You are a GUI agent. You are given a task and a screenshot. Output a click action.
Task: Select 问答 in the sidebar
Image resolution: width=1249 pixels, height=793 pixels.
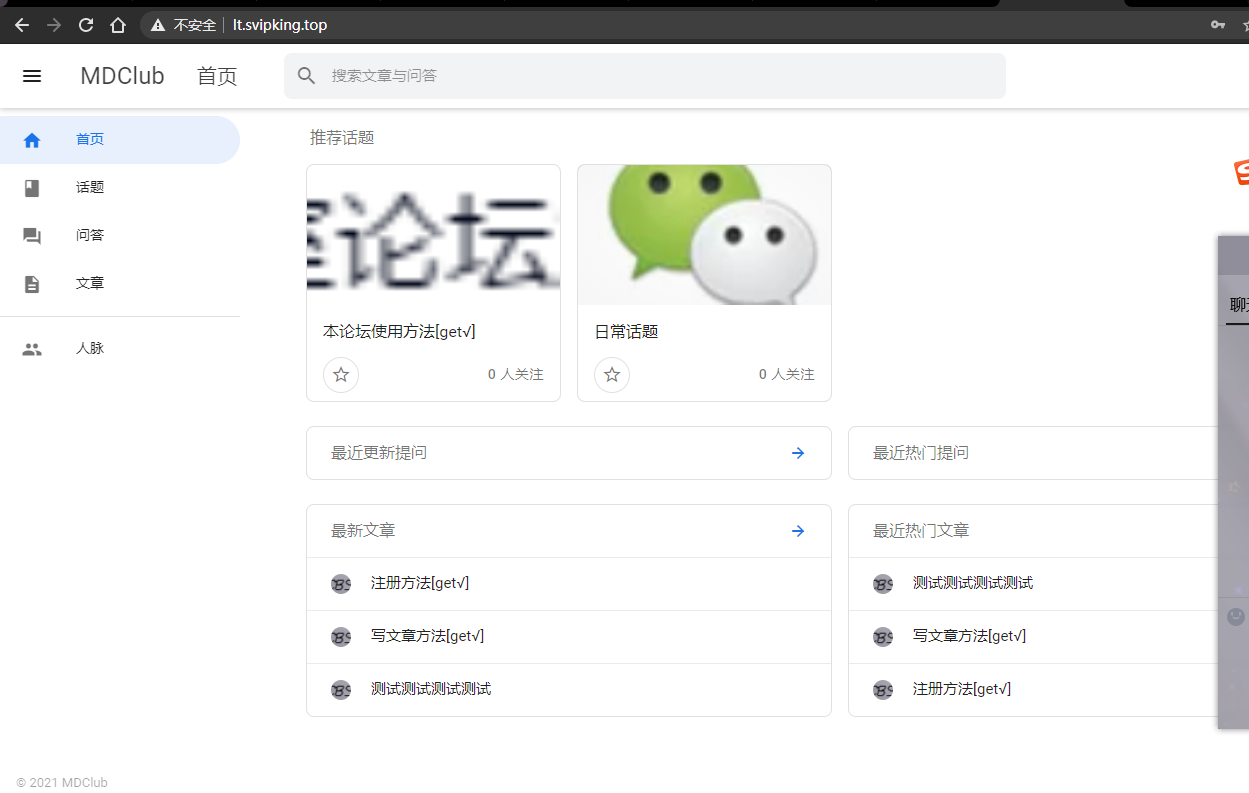120,236
